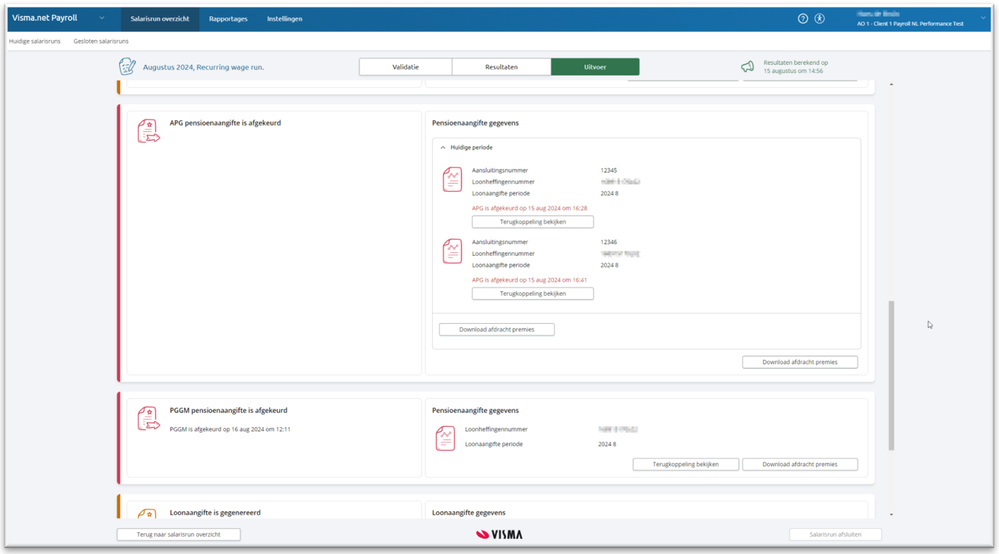Open the Visma.net Payroll app switcher dropdown
The width and height of the screenshot is (999, 554).
coord(101,18)
